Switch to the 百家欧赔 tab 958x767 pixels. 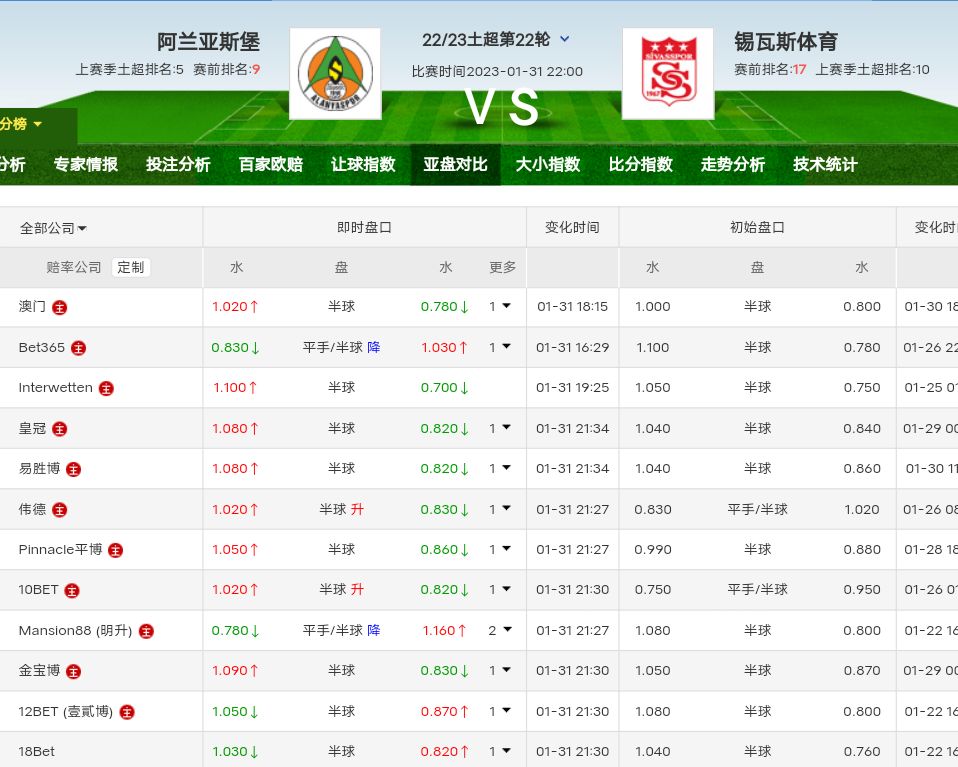(270, 165)
